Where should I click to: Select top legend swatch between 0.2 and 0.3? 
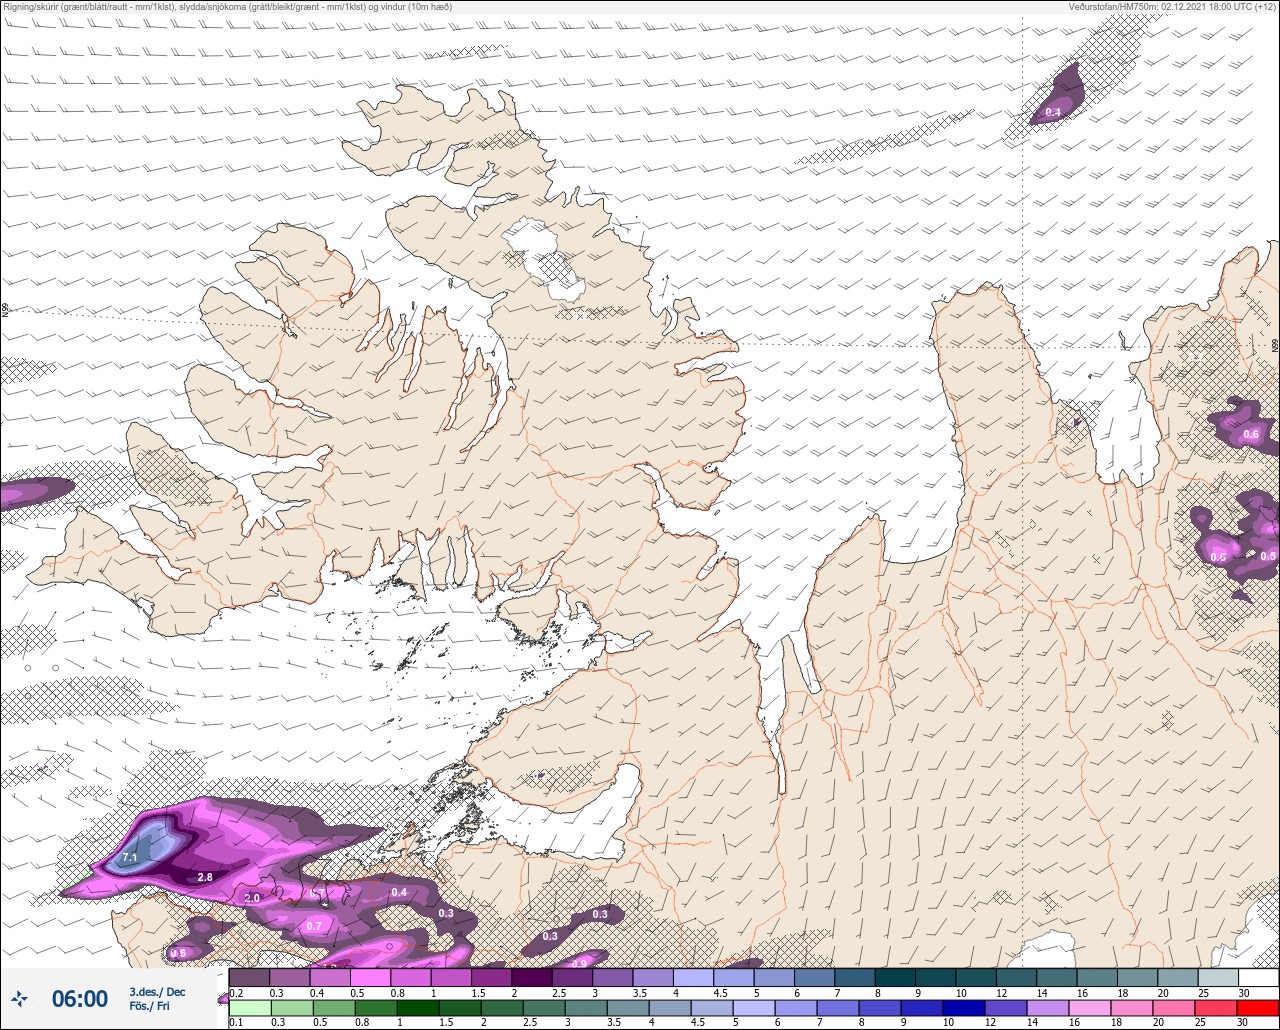pos(249,977)
